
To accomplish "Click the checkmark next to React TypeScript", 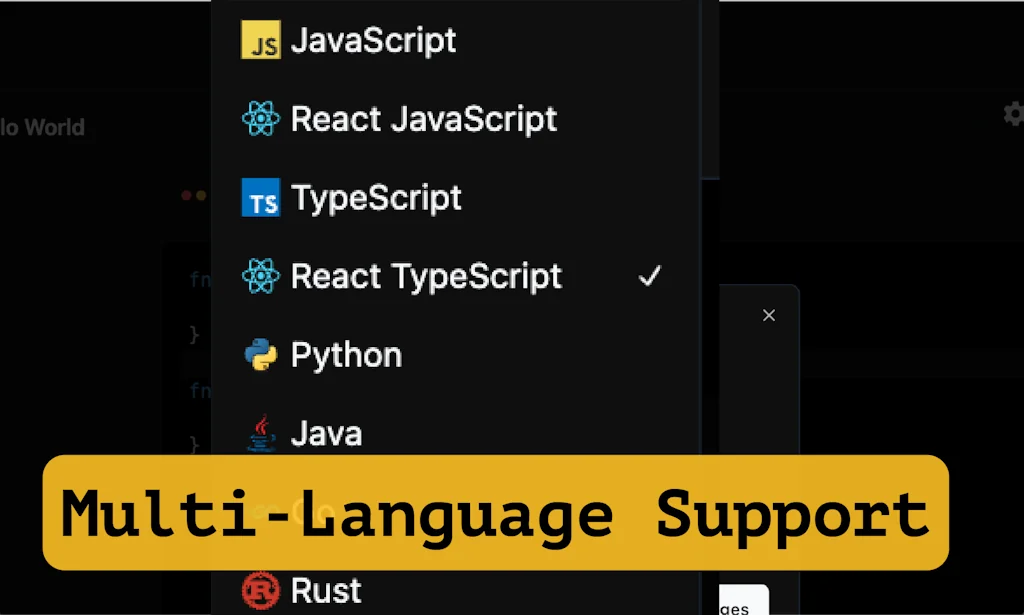I will pos(650,276).
